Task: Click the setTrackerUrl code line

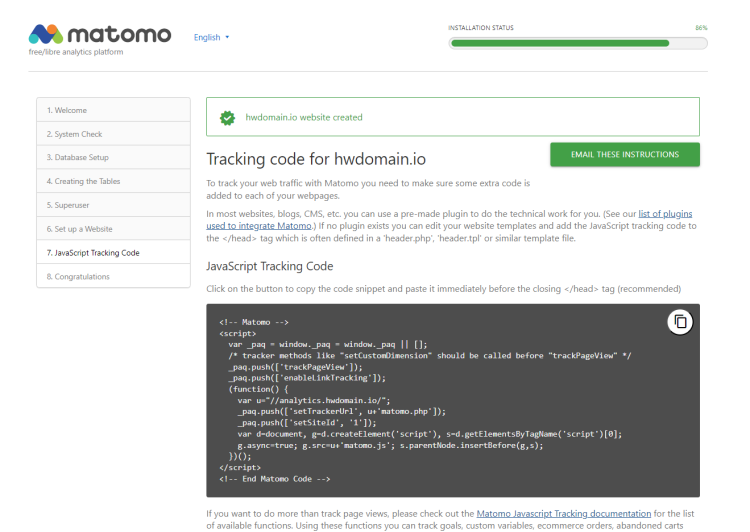Action: click(x=342, y=411)
